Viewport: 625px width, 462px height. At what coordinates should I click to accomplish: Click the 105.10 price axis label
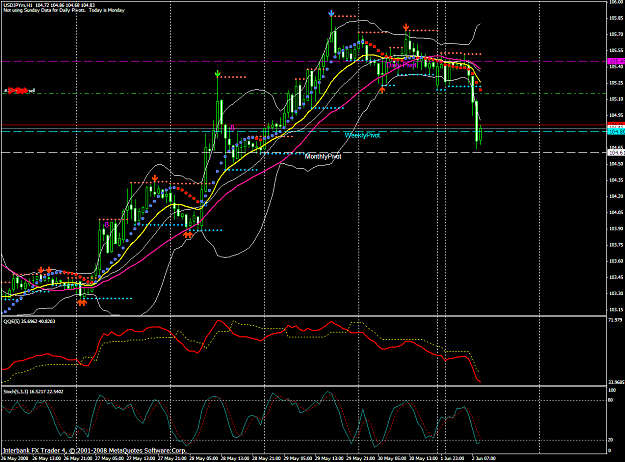616,99
